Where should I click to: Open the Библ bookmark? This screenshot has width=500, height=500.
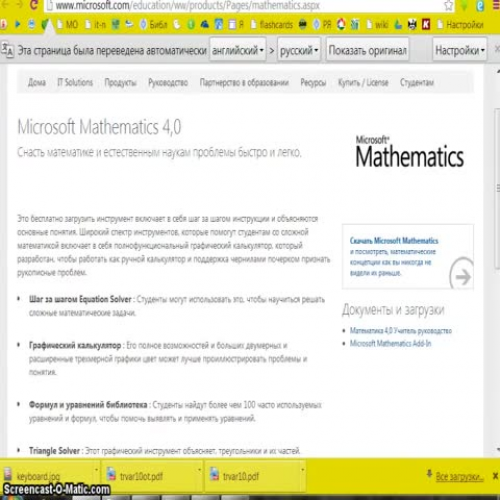153,24
